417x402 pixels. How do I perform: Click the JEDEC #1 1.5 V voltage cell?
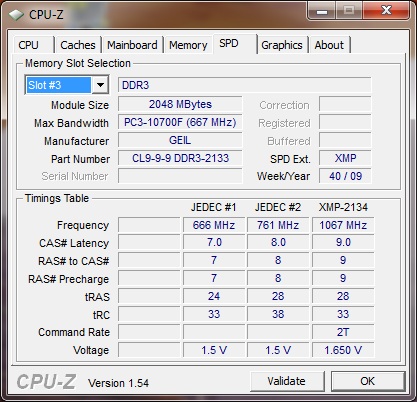214,350
